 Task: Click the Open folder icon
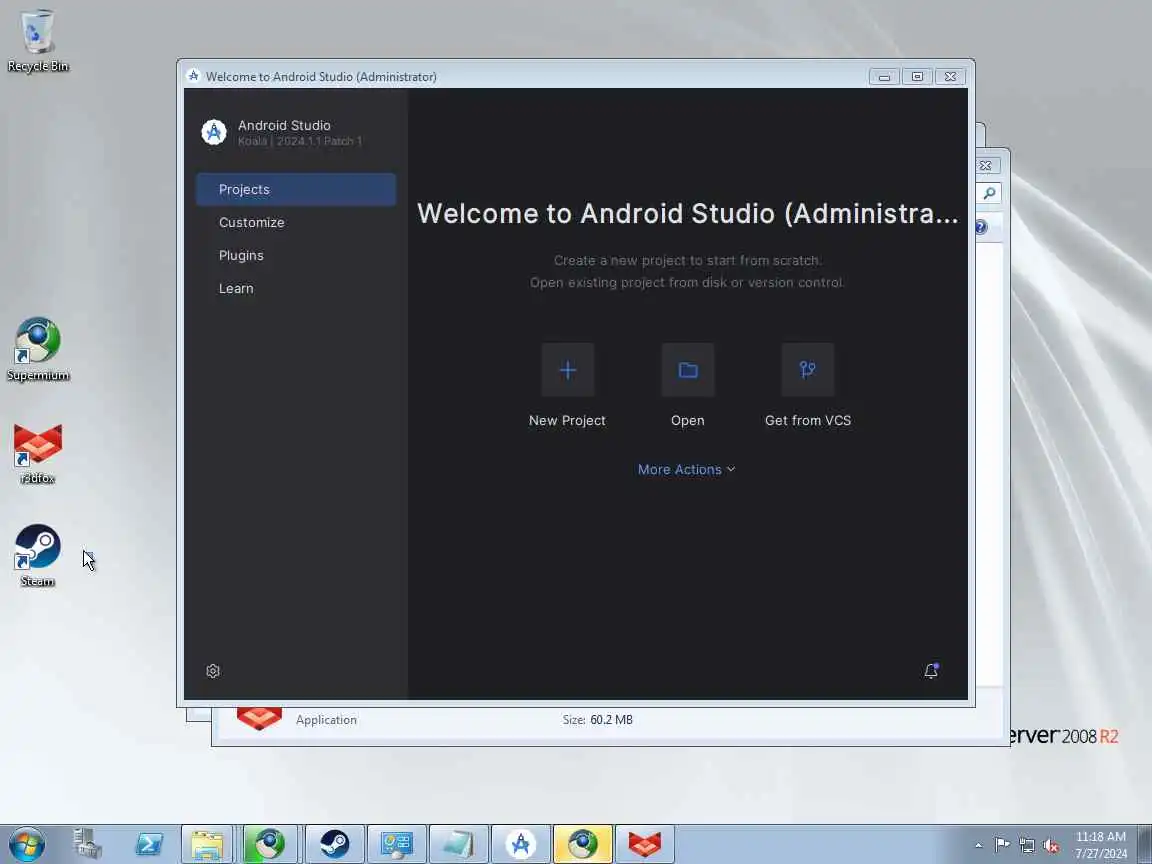point(688,370)
